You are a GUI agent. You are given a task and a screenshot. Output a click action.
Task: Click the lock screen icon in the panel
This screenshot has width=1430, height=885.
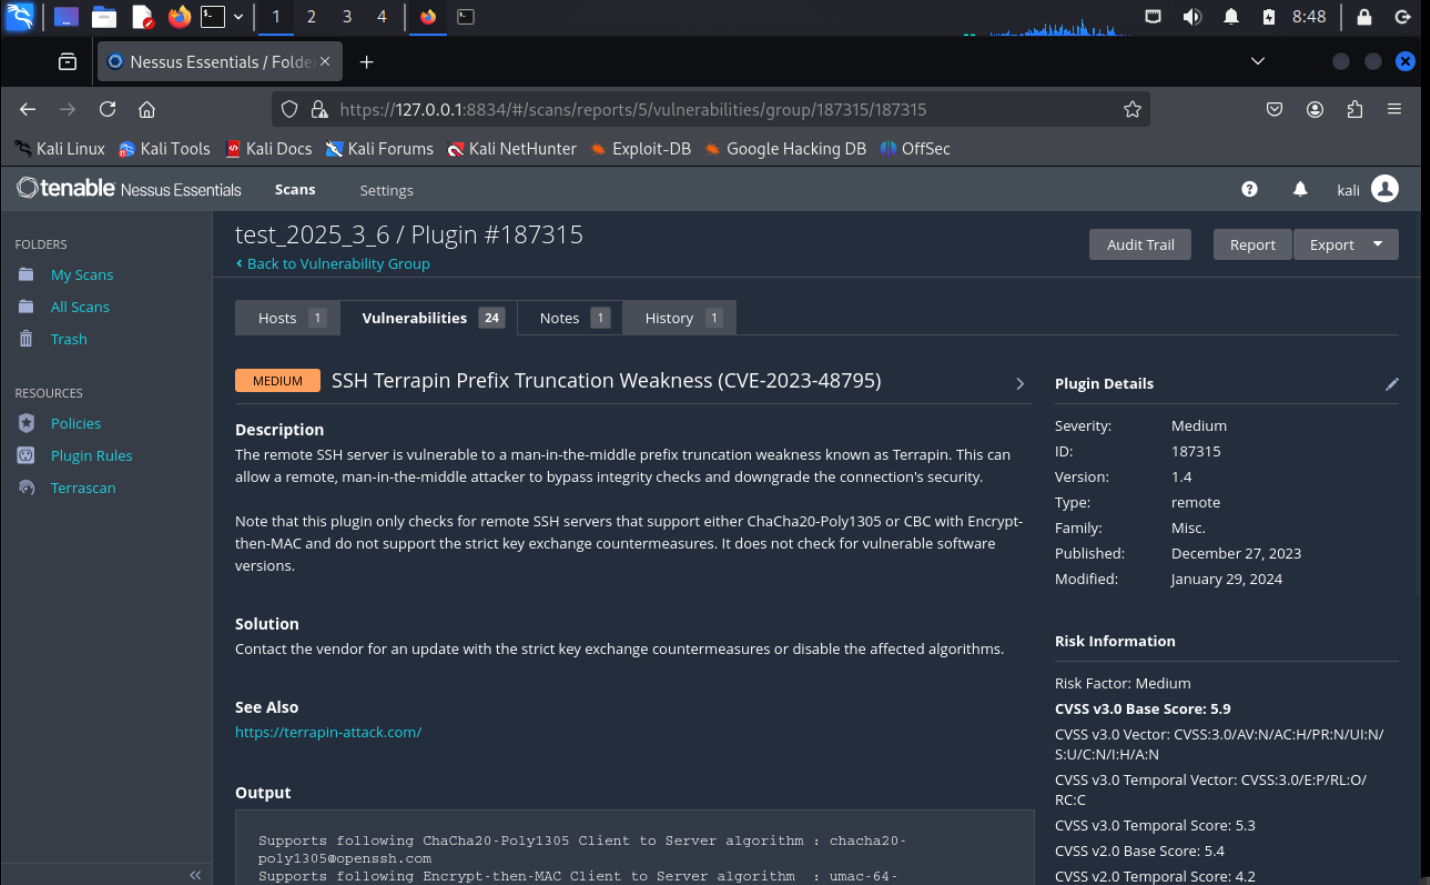1364,17
